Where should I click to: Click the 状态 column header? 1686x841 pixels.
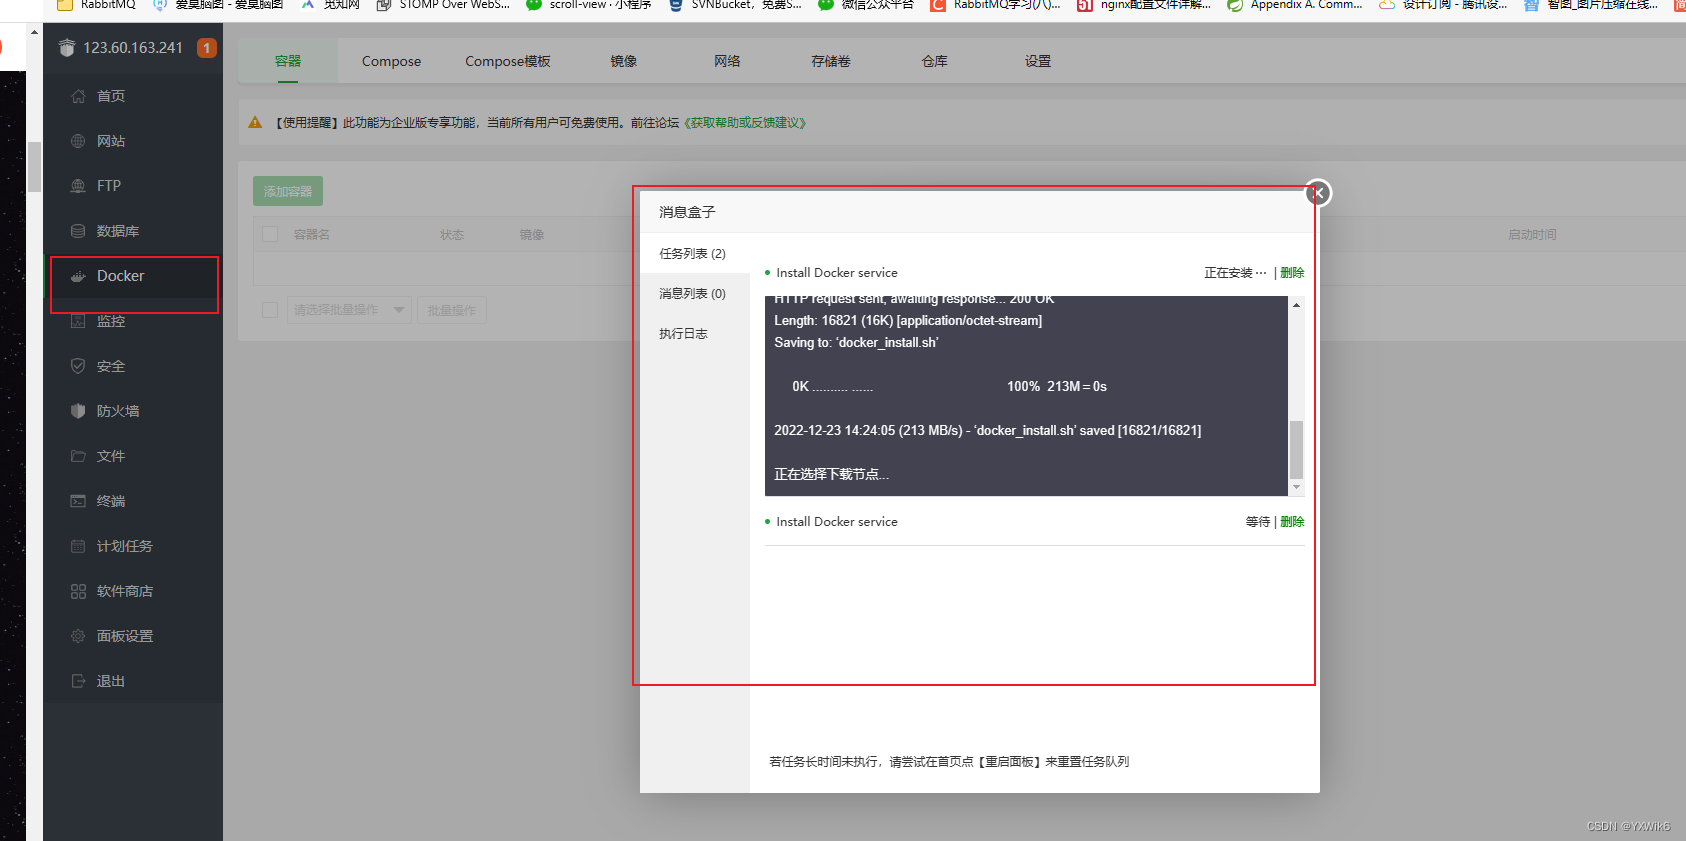point(452,235)
